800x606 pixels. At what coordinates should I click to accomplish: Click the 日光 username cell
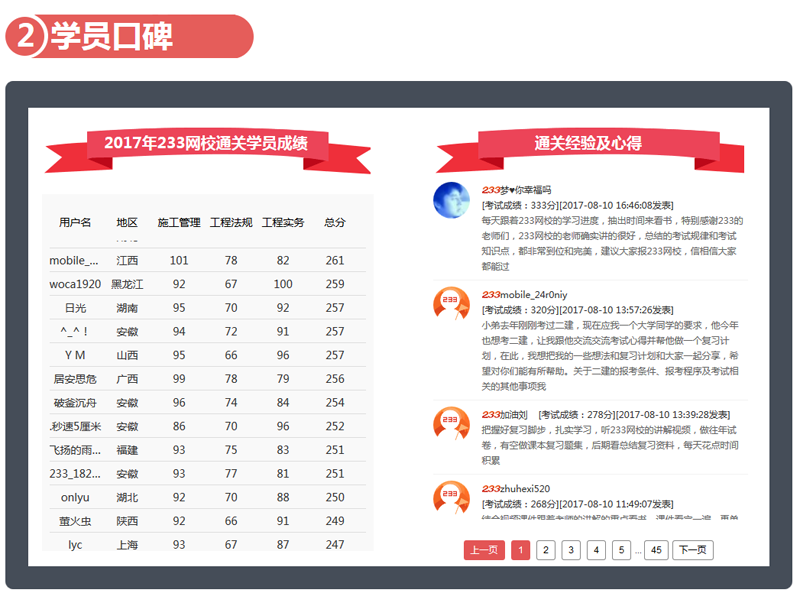point(75,308)
